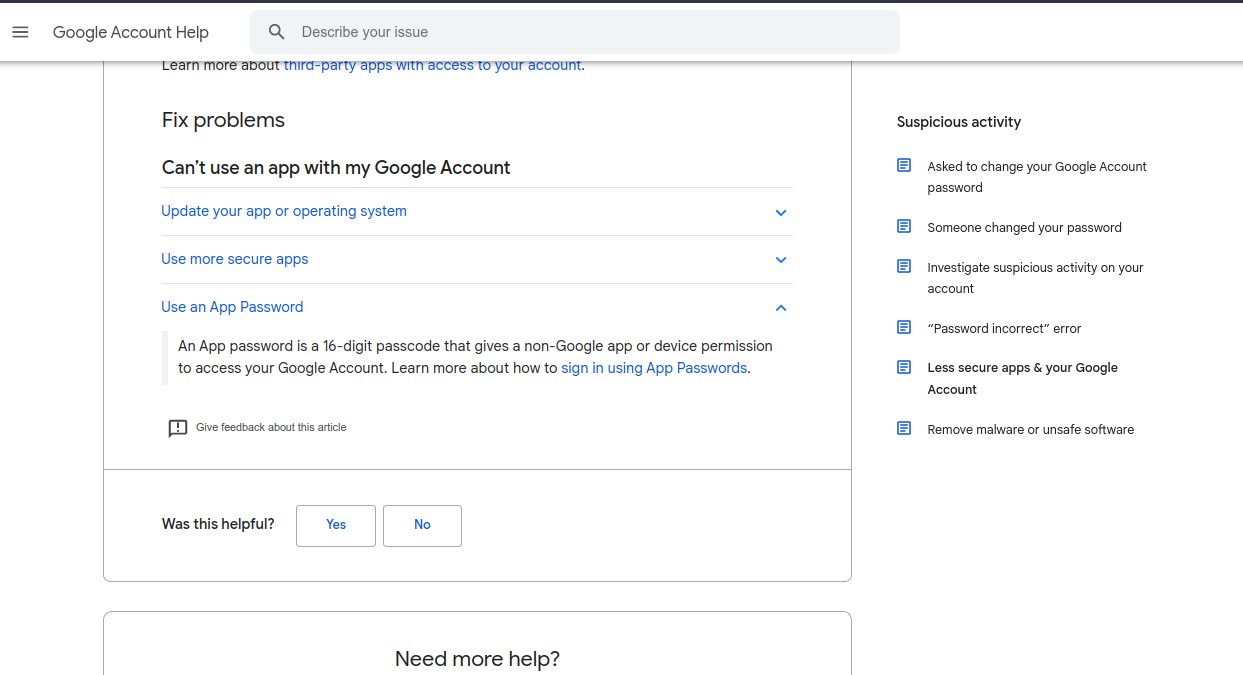Open the hamburger main menu
Image resolution: width=1243 pixels, height=675 pixels.
click(20, 32)
